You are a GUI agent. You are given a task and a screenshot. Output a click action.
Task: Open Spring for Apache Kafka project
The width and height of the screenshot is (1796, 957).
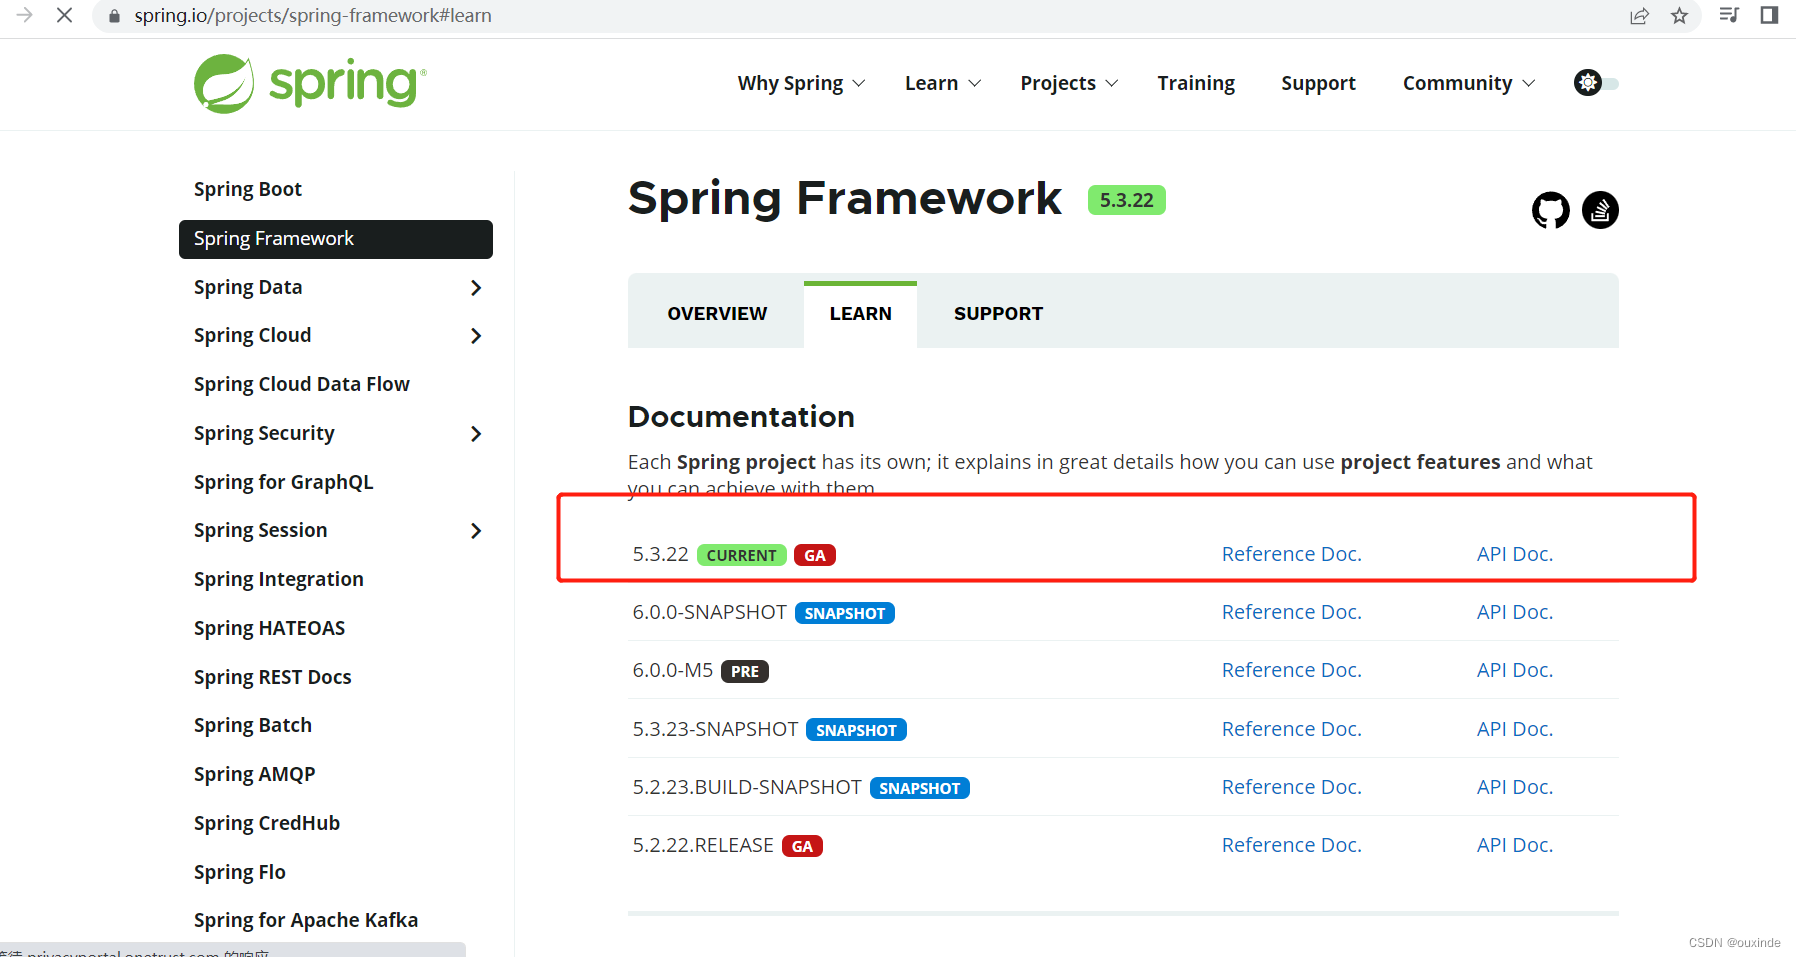coord(306,920)
